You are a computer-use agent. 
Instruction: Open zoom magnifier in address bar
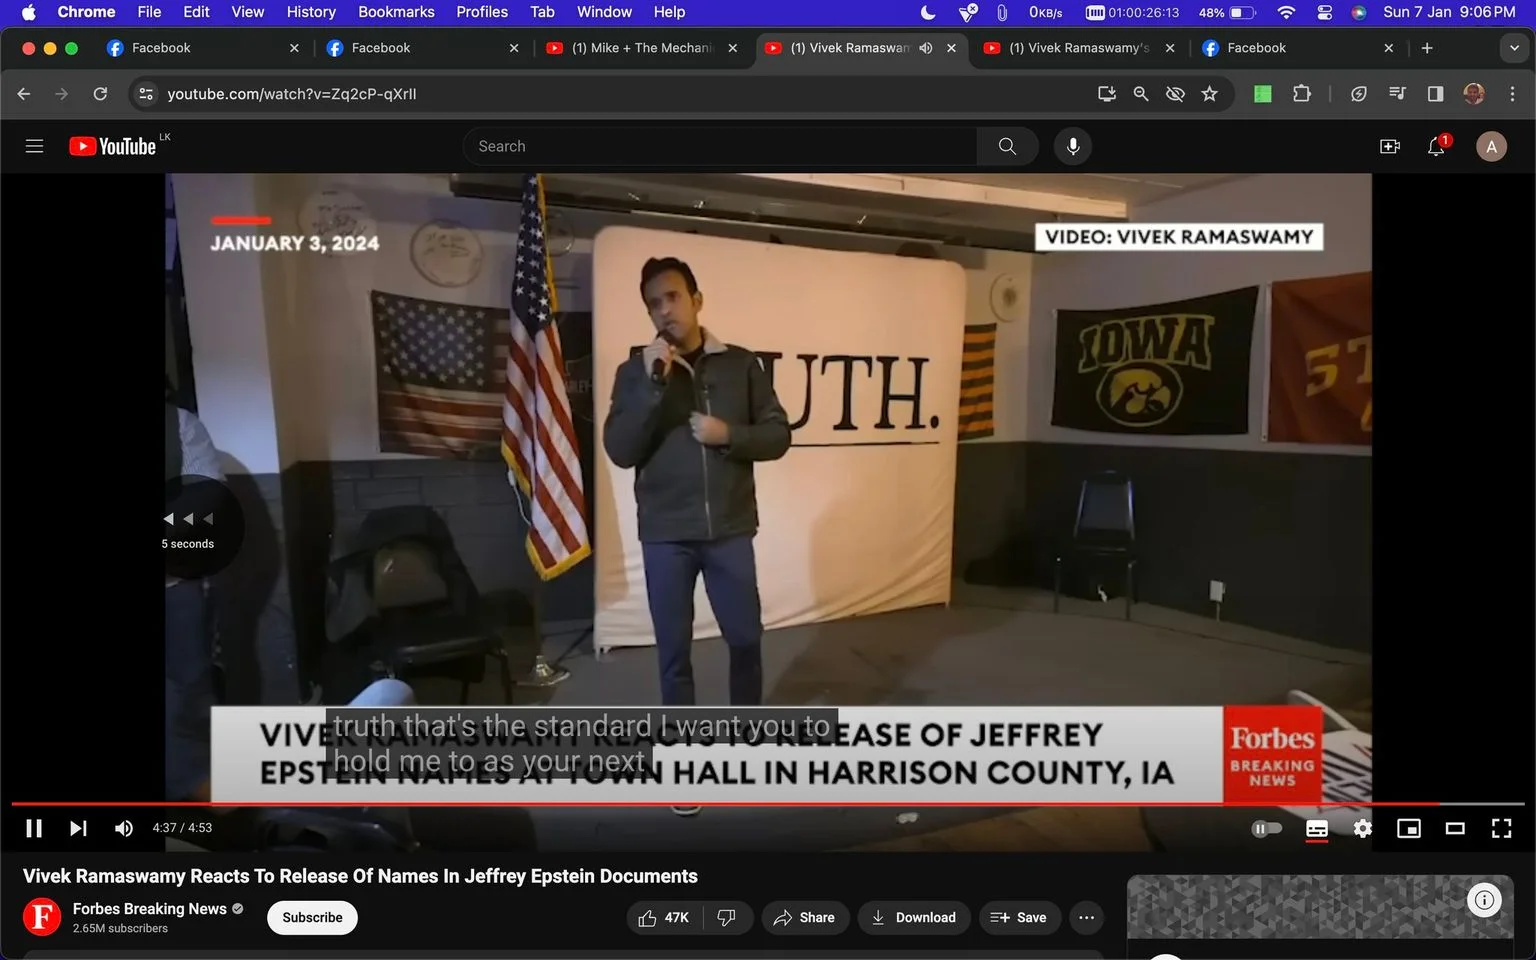(1141, 94)
